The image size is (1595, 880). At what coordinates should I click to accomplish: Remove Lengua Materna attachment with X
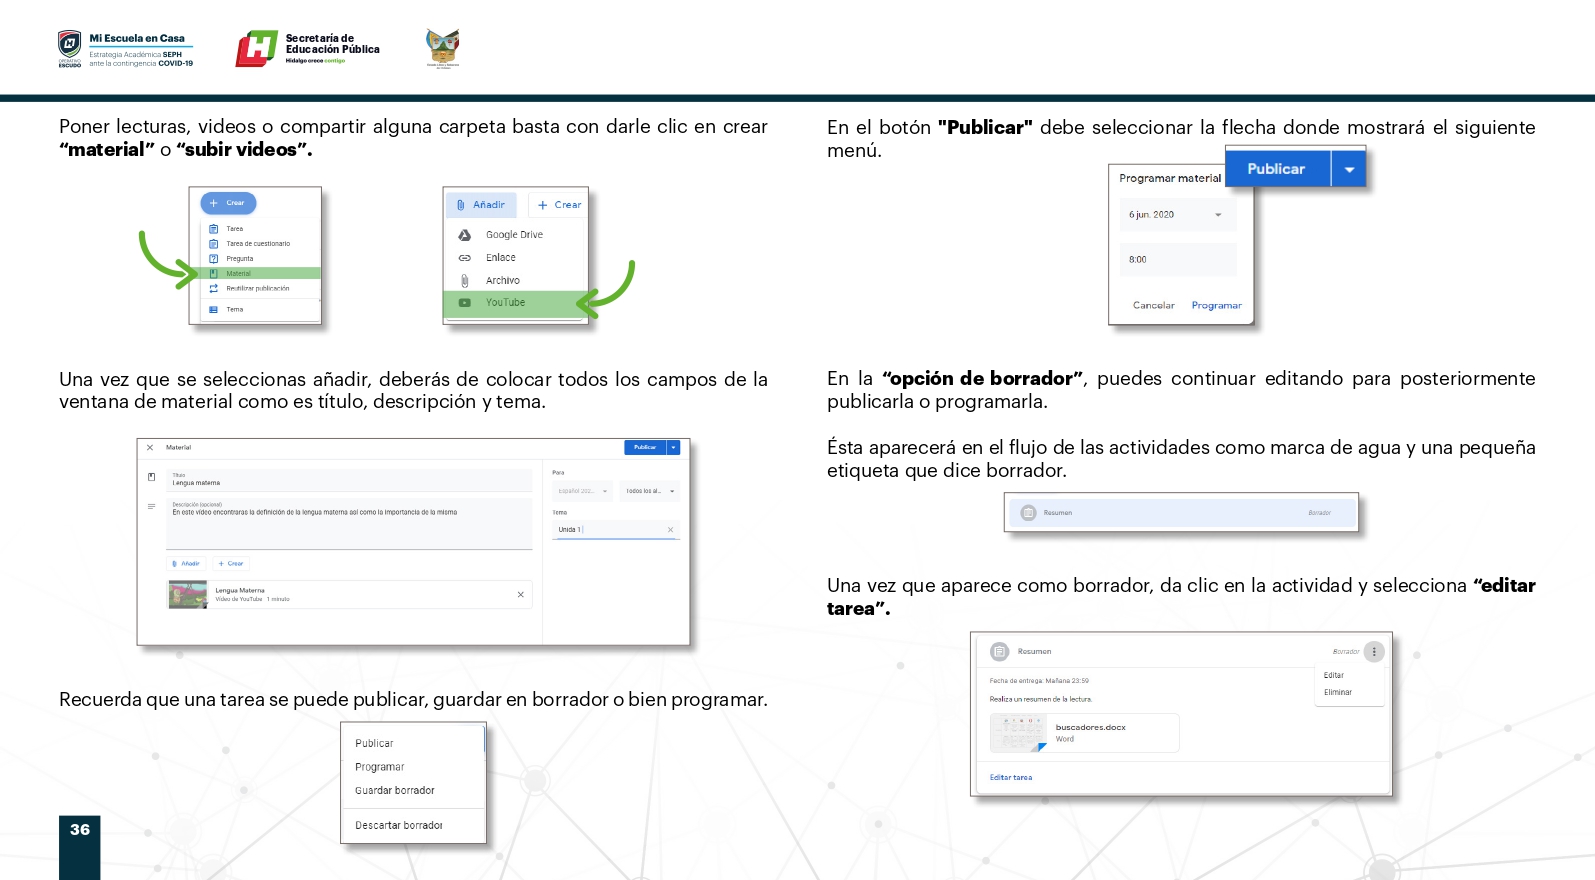click(520, 595)
